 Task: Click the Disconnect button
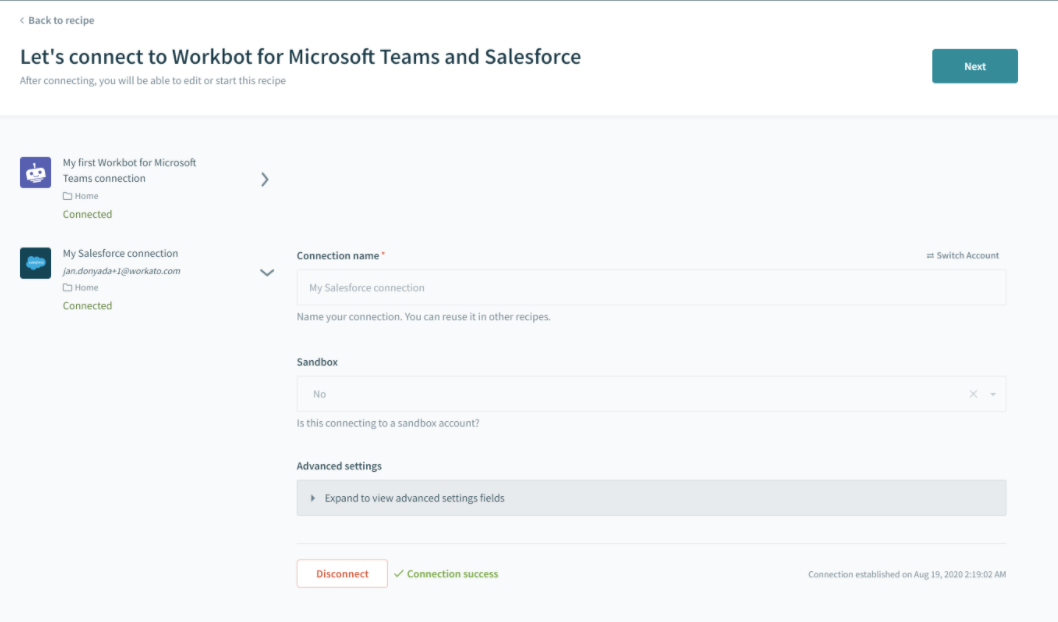pyautogui.click(x=342, y=574)
